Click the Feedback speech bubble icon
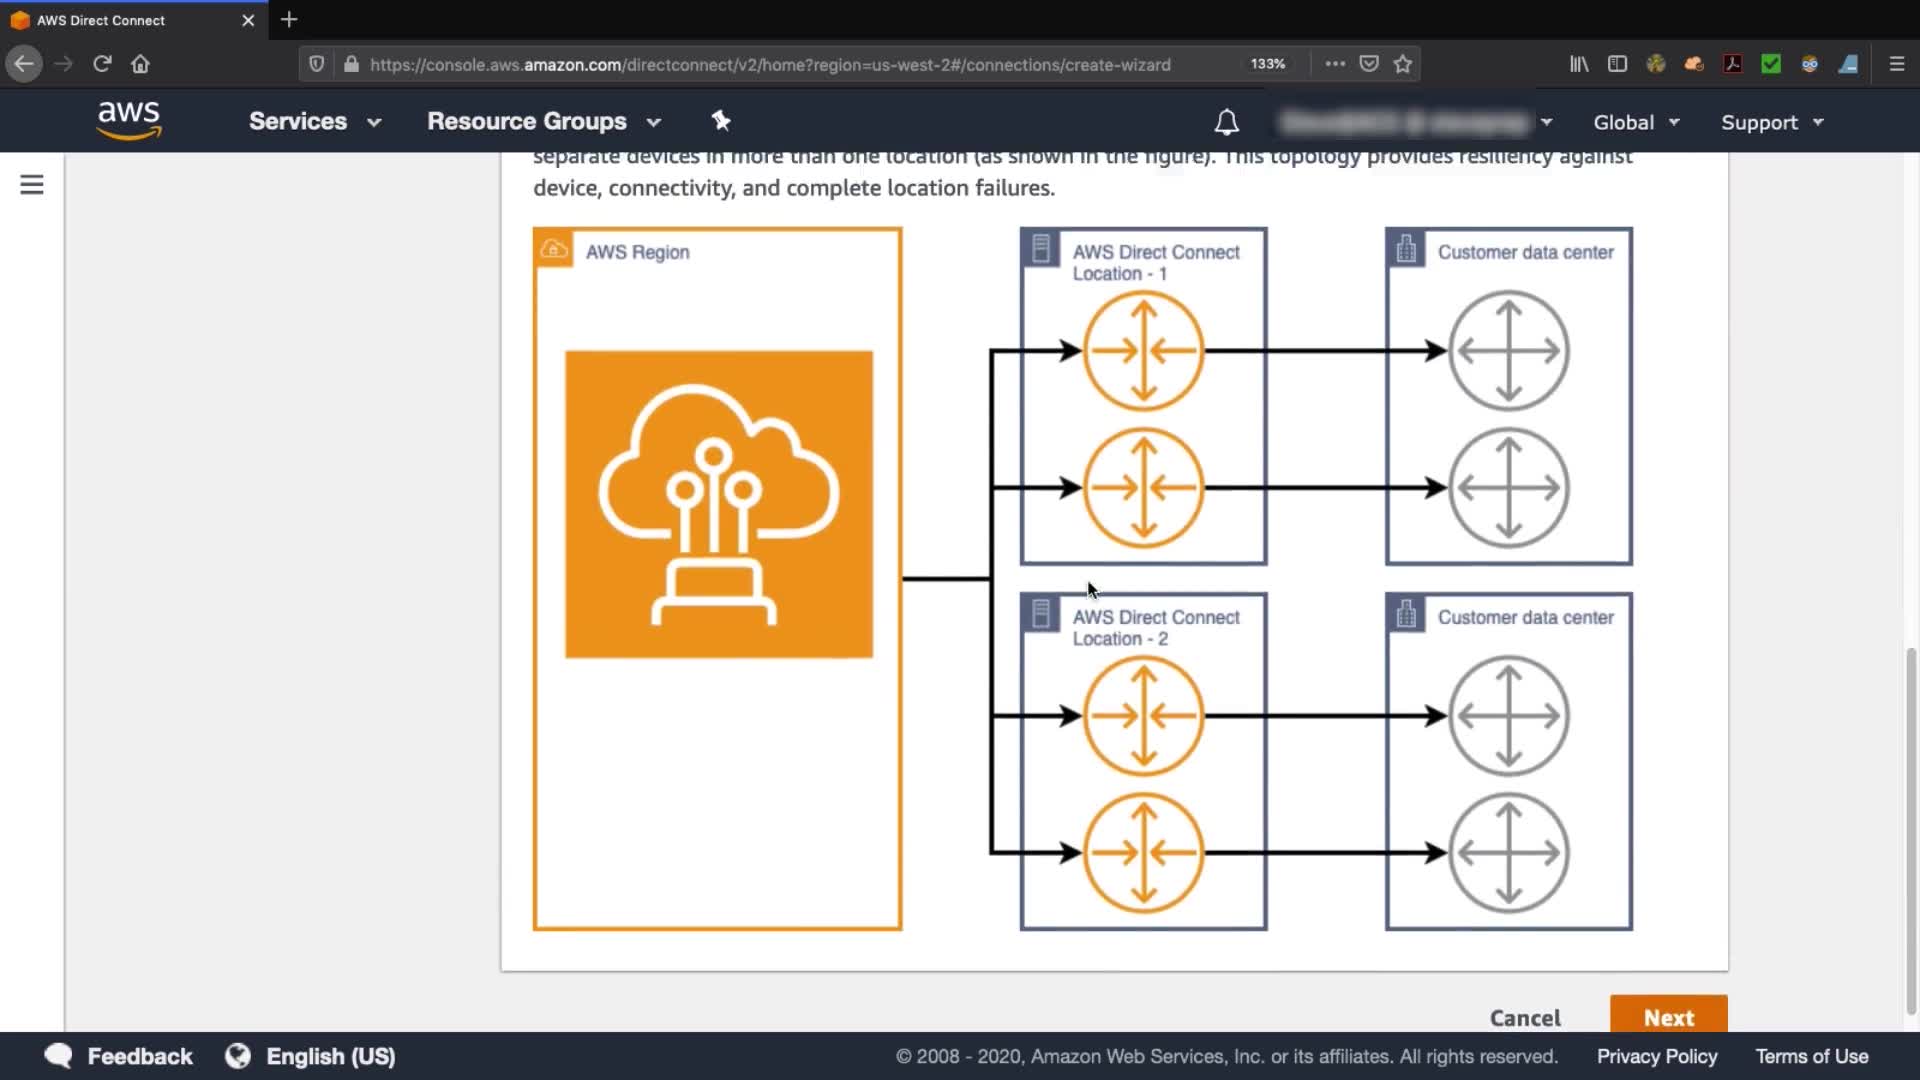Image resolution: width=1920 pixels, height=1080 pixels. (59, 1056)
